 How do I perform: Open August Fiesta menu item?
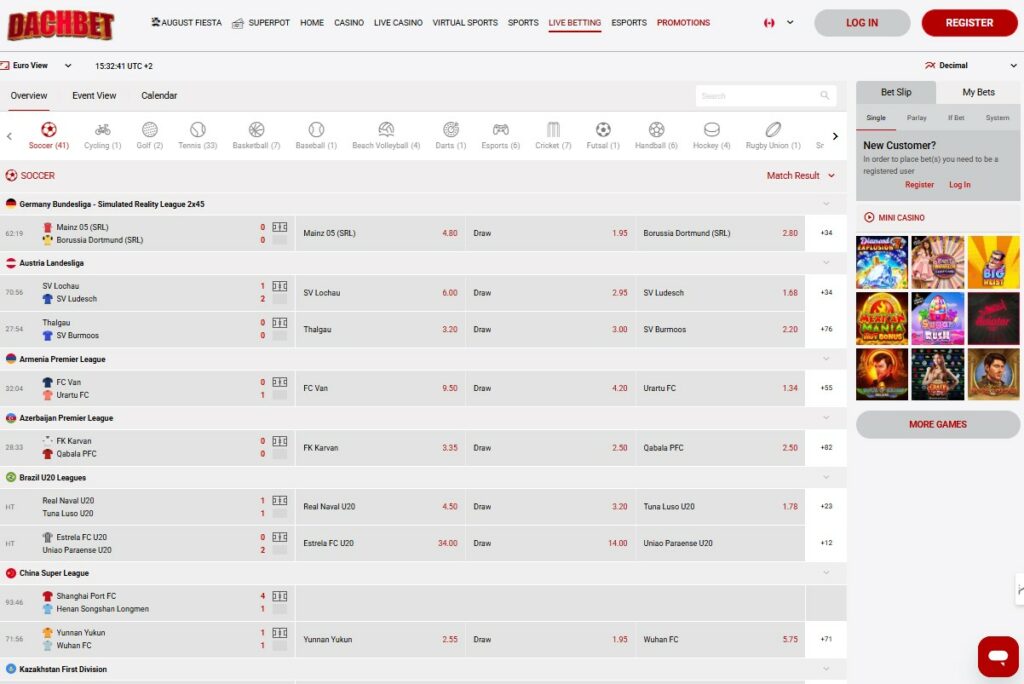(186, 22)
